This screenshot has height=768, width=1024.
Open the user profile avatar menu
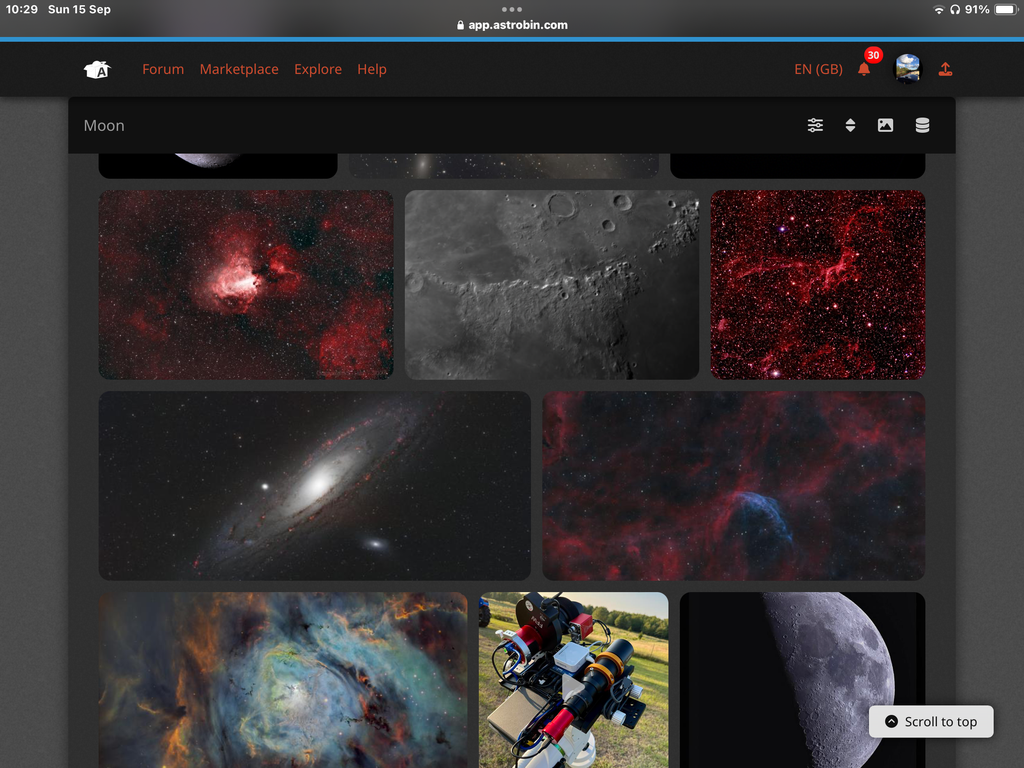point(907,69)
